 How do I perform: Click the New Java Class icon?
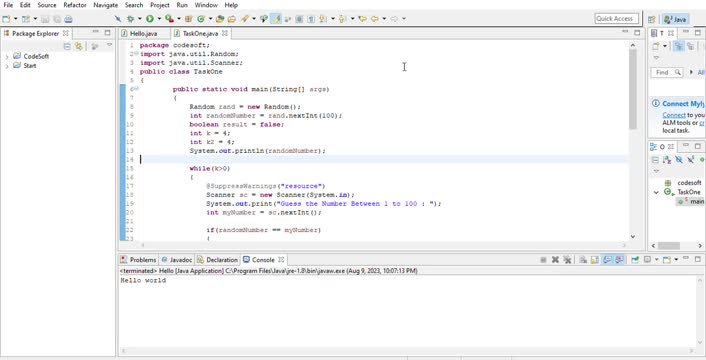click(201, 19)
